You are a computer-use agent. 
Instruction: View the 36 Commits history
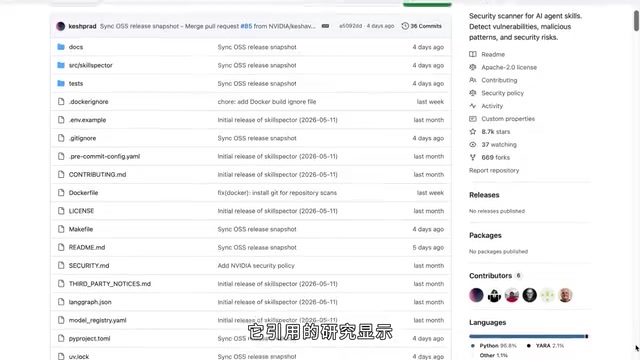(422, 26)
